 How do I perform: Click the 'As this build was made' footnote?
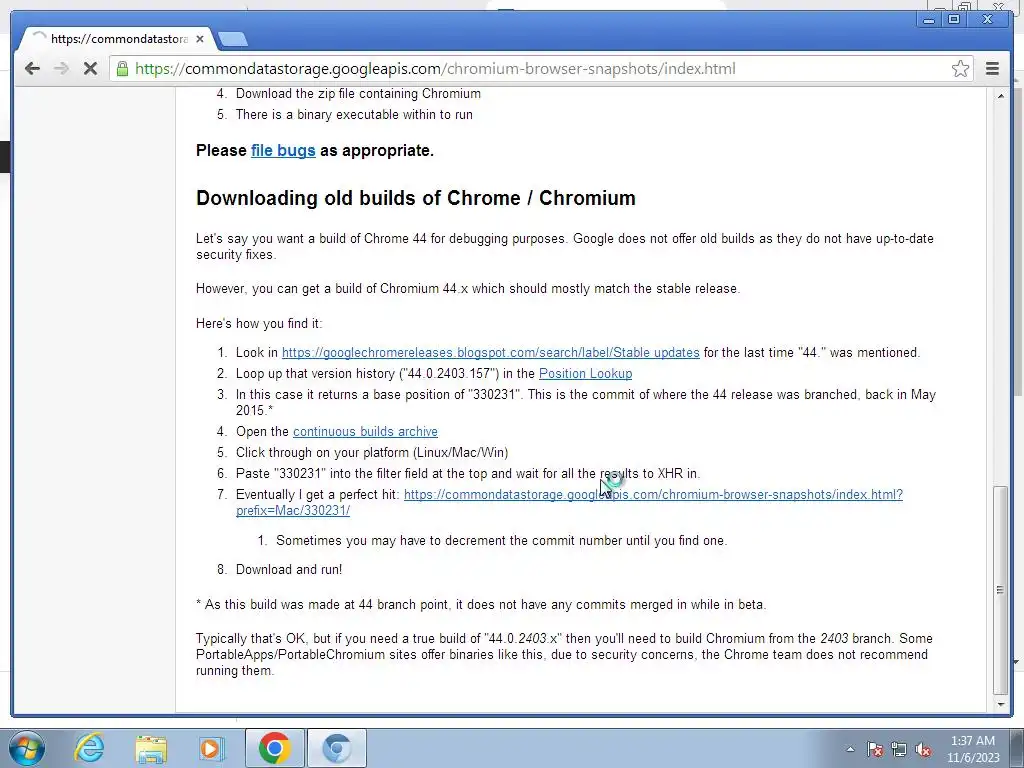pyautogui.click(x=481, y=605)
